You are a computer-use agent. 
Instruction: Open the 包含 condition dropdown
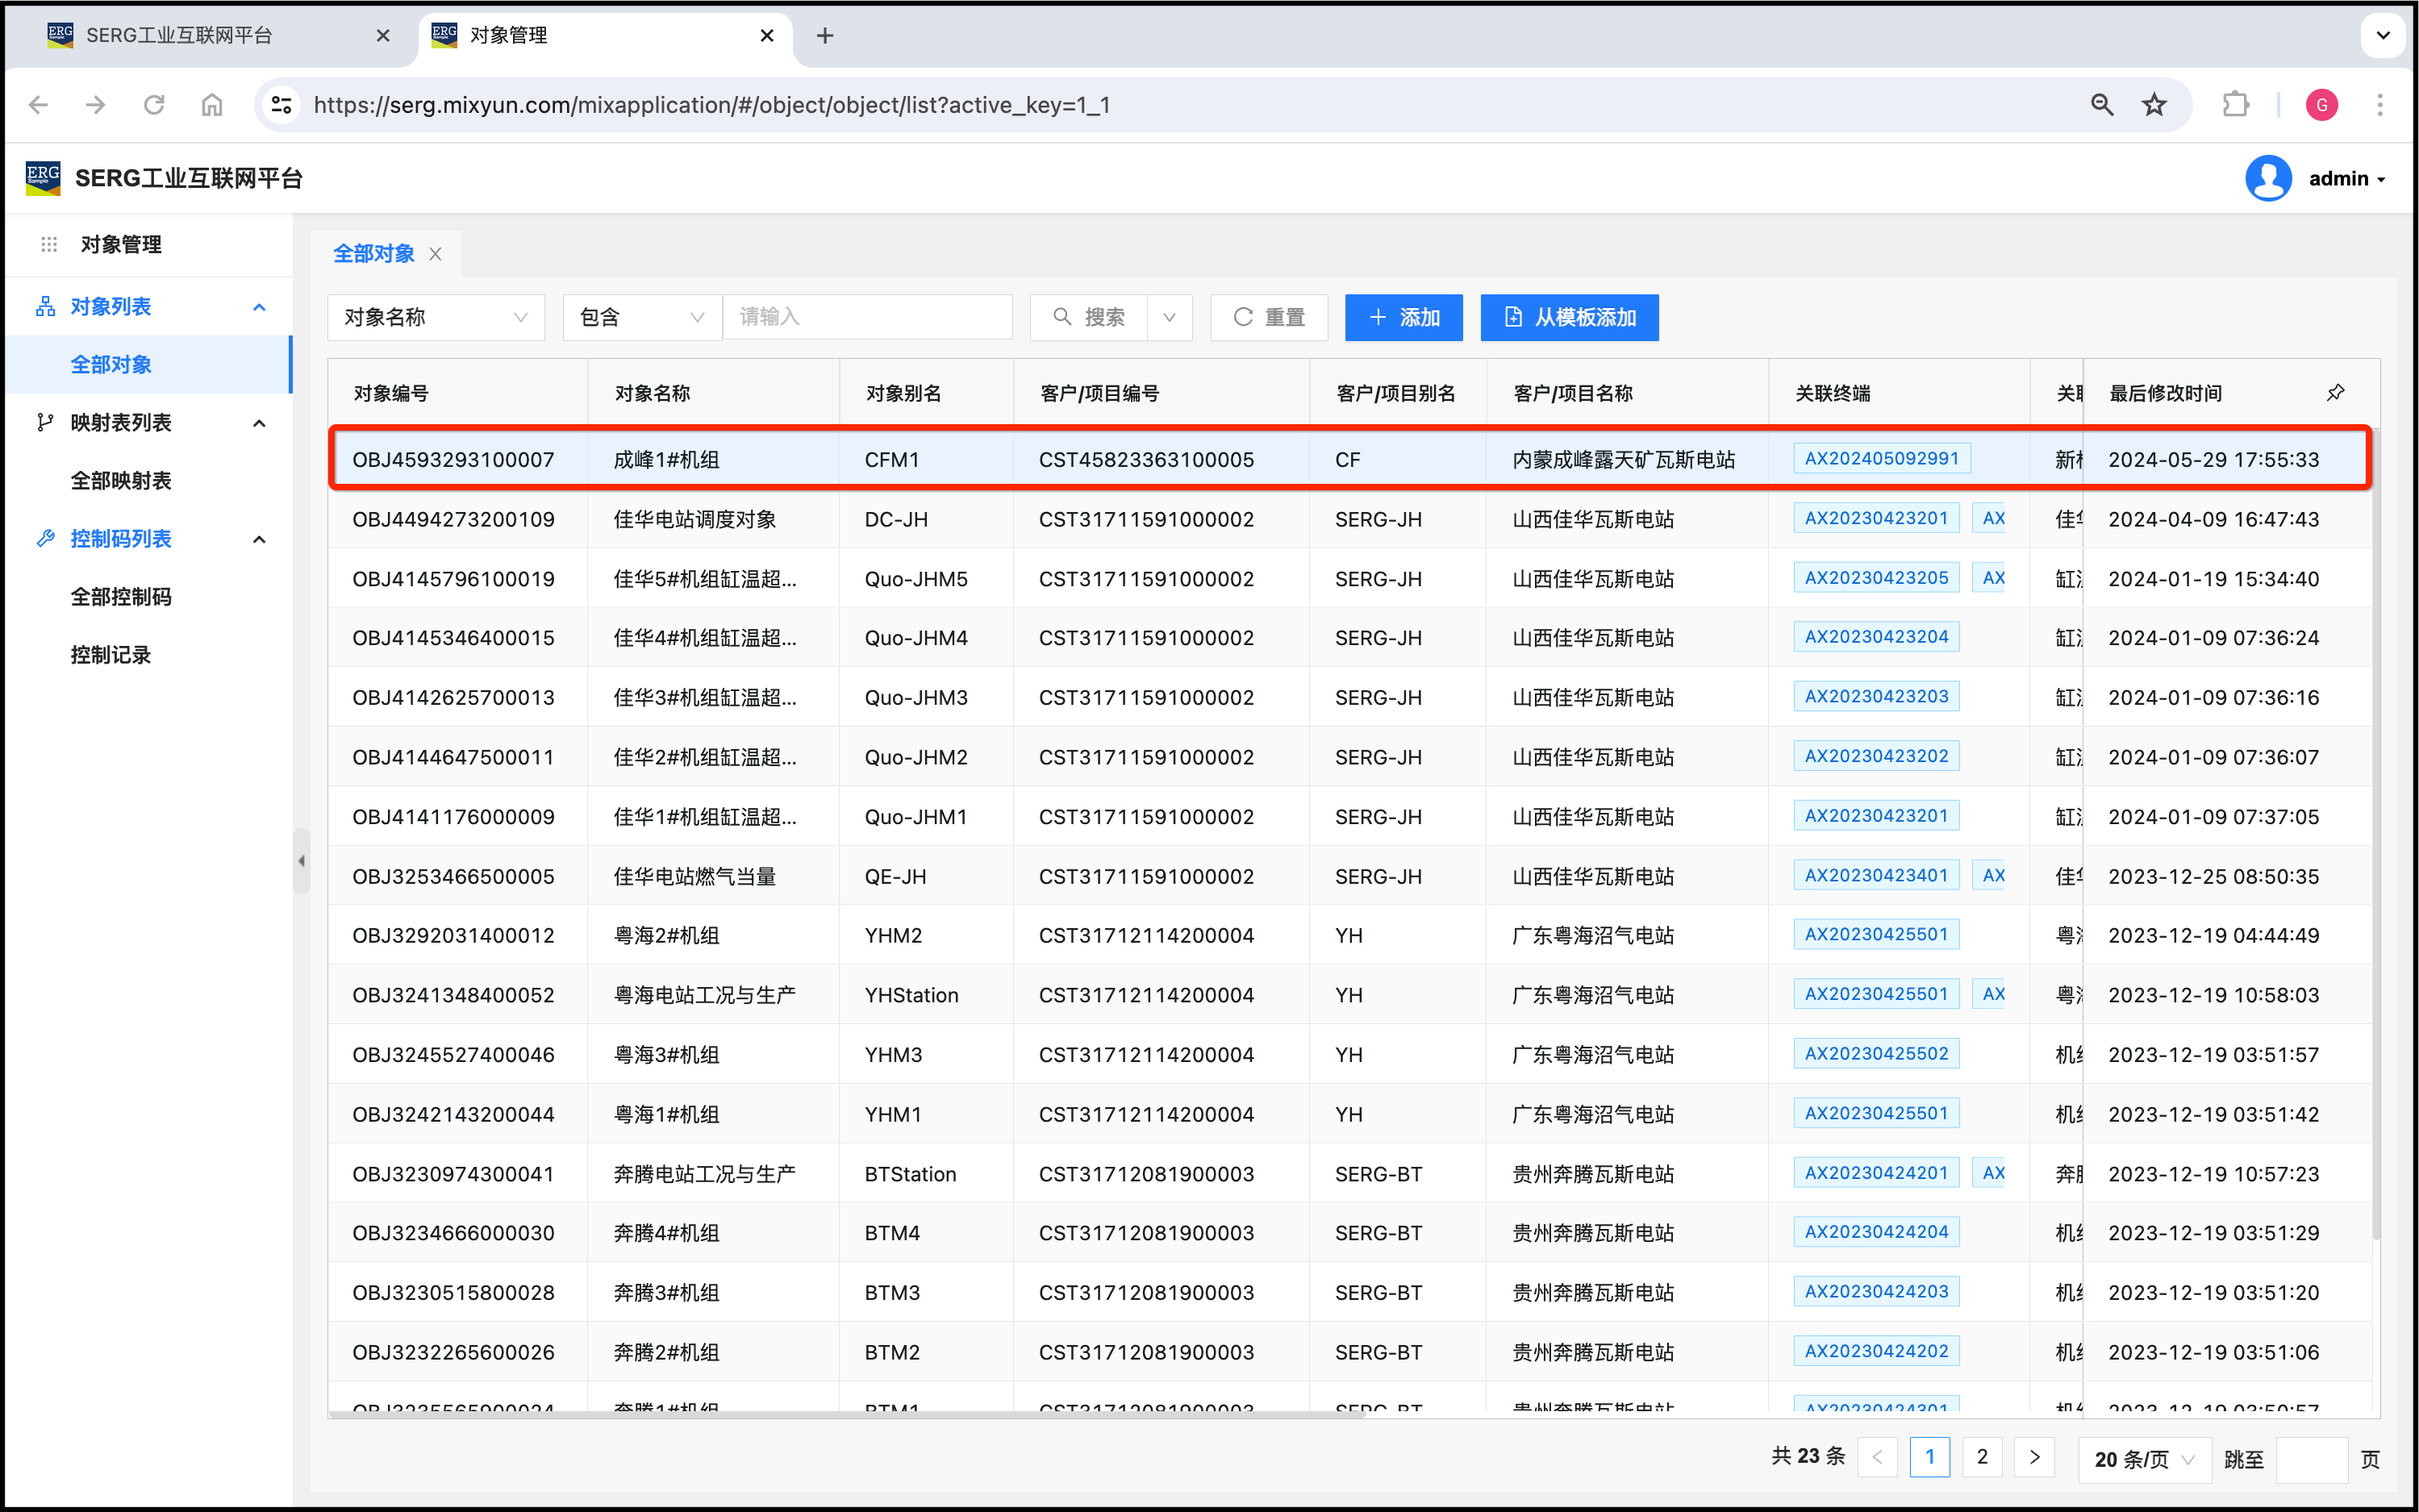click(x=641, y=317)
